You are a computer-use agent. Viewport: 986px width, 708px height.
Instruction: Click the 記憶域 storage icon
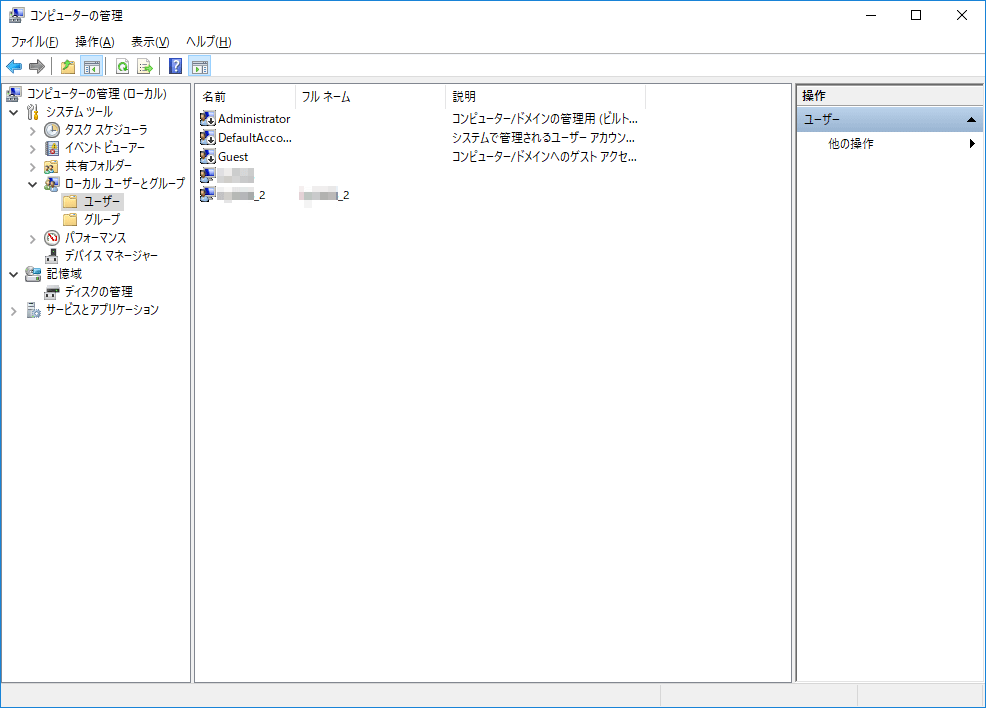tap(33, 274)
